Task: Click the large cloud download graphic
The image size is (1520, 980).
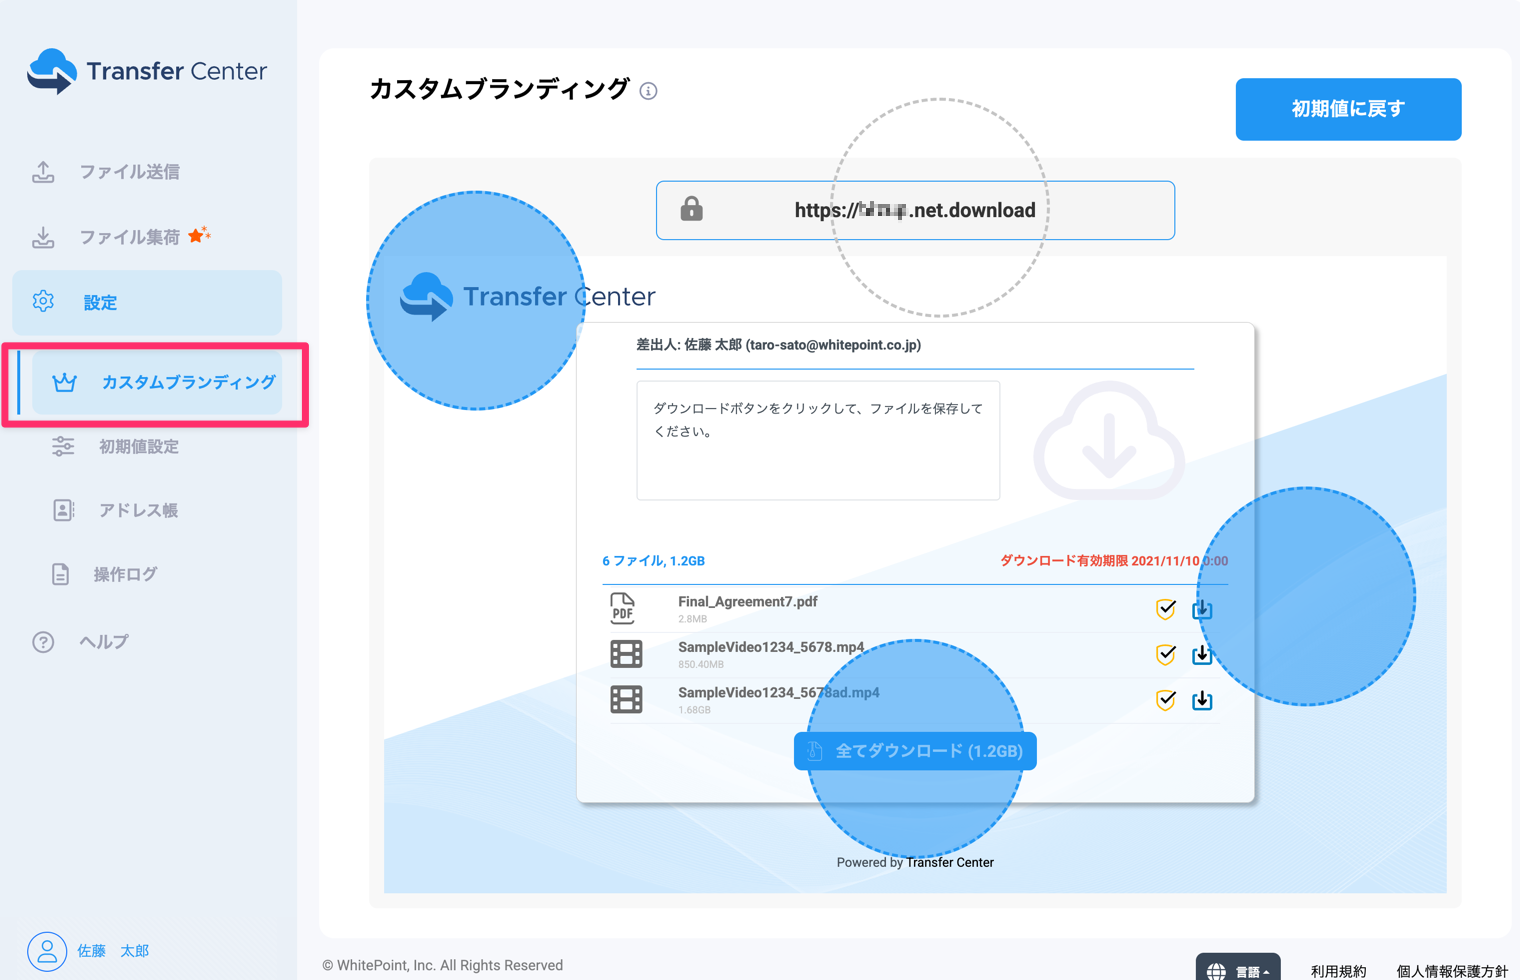Action: pyautogui.click(x=1109, y=441)
